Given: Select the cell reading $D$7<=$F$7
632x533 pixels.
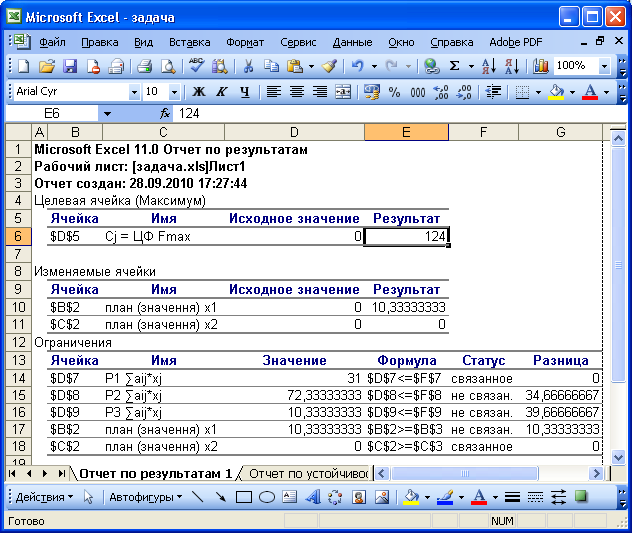Looking at the screenshot, I should click(x=406, y=378).
